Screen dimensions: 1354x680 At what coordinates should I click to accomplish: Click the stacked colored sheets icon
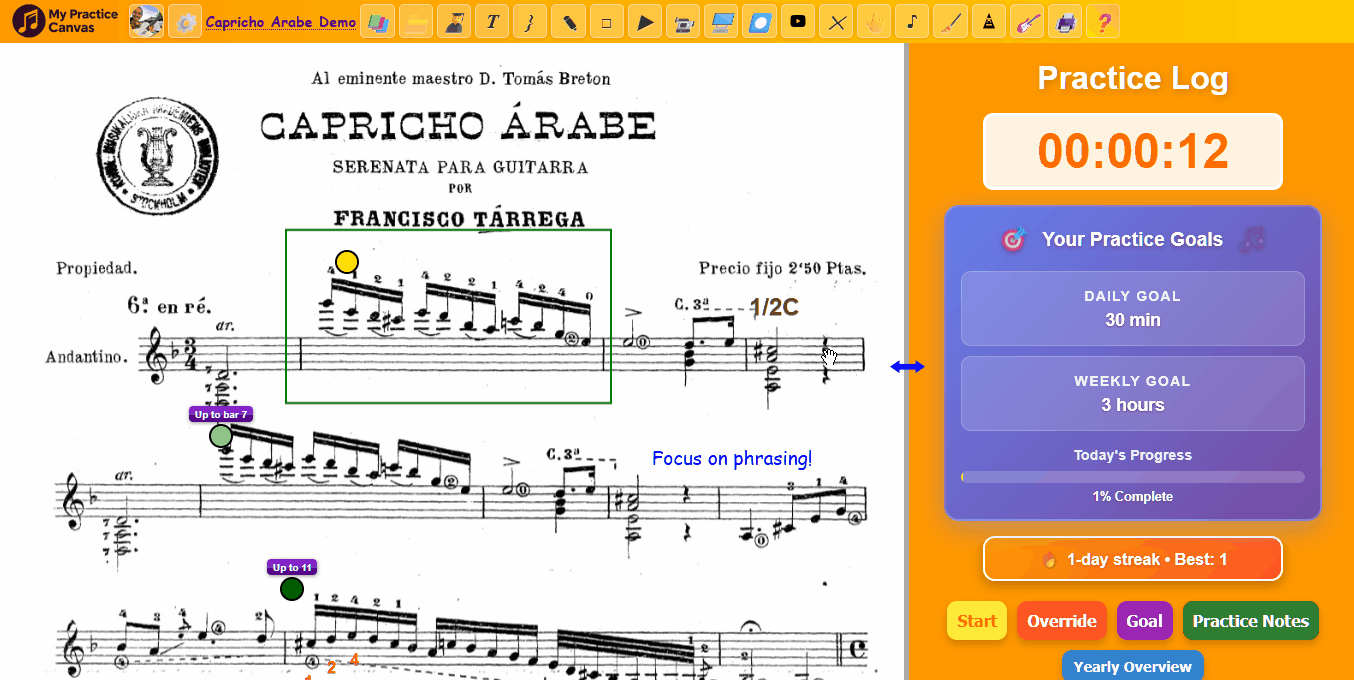(377, 21)
